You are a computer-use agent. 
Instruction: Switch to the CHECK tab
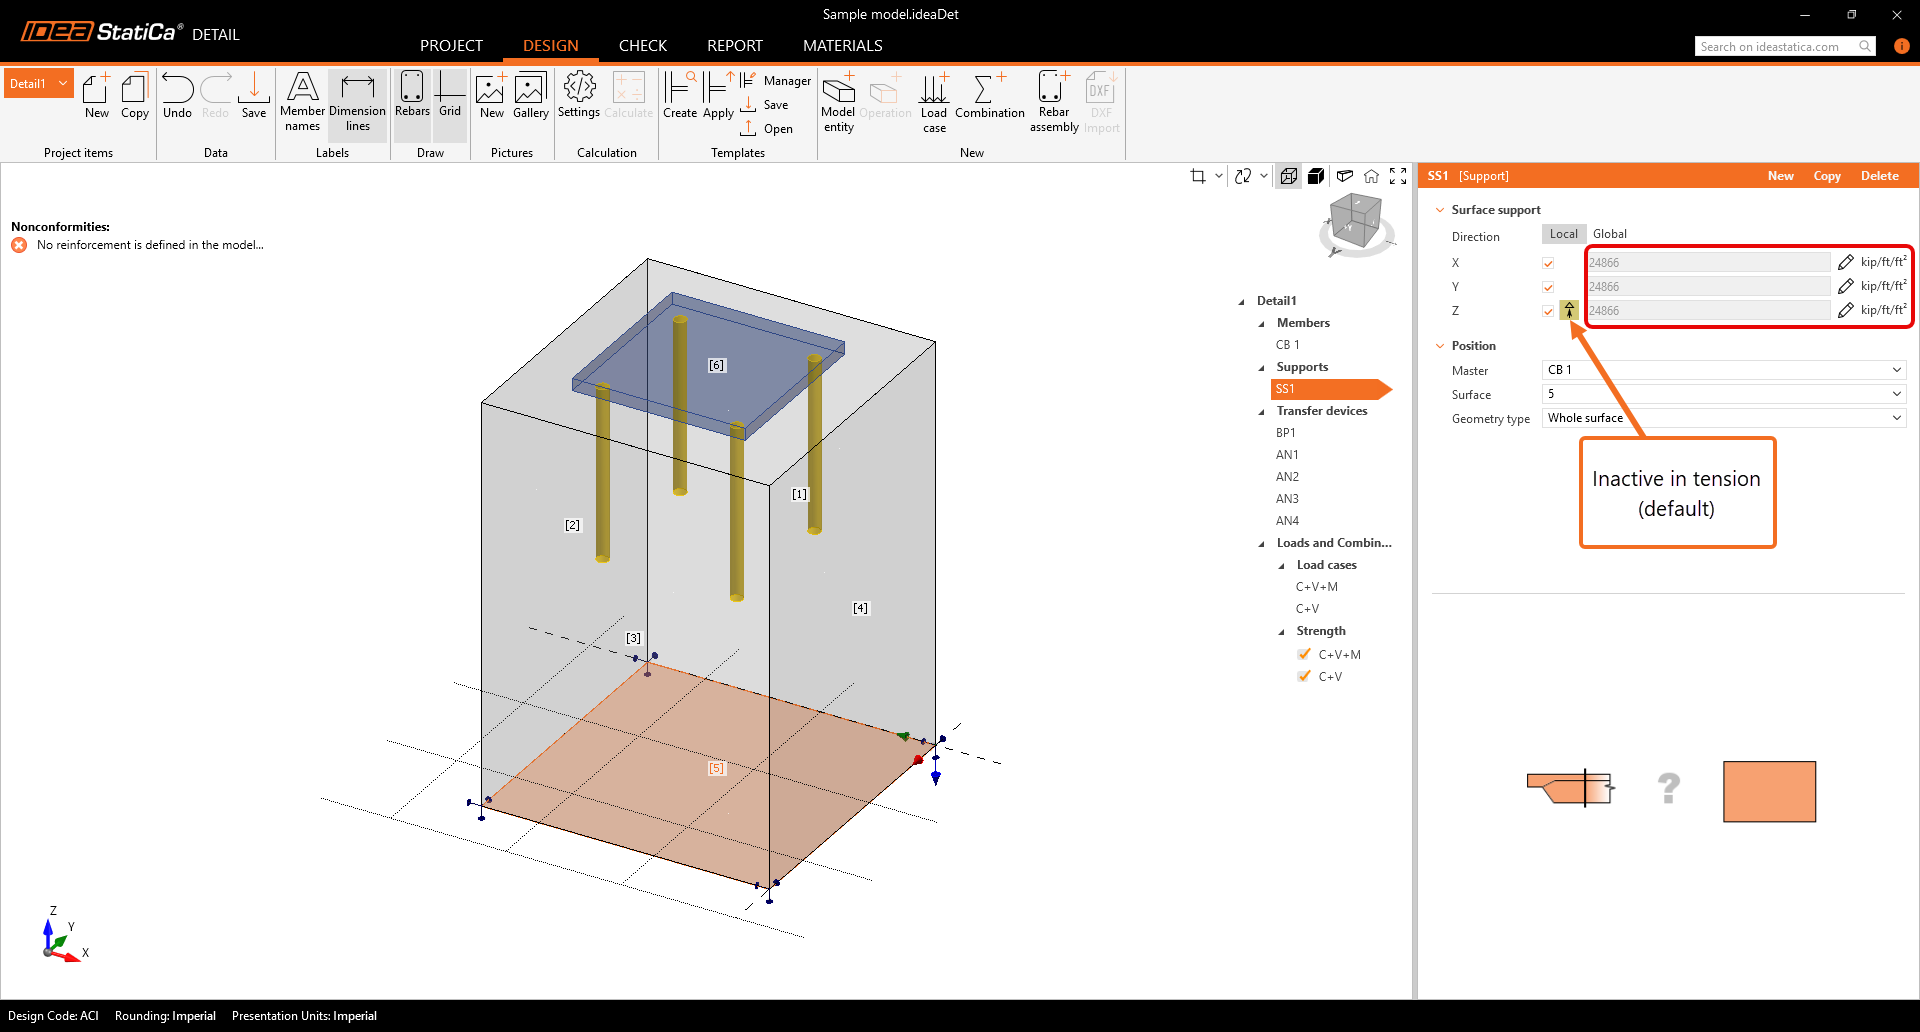click(x=642, y=46)
